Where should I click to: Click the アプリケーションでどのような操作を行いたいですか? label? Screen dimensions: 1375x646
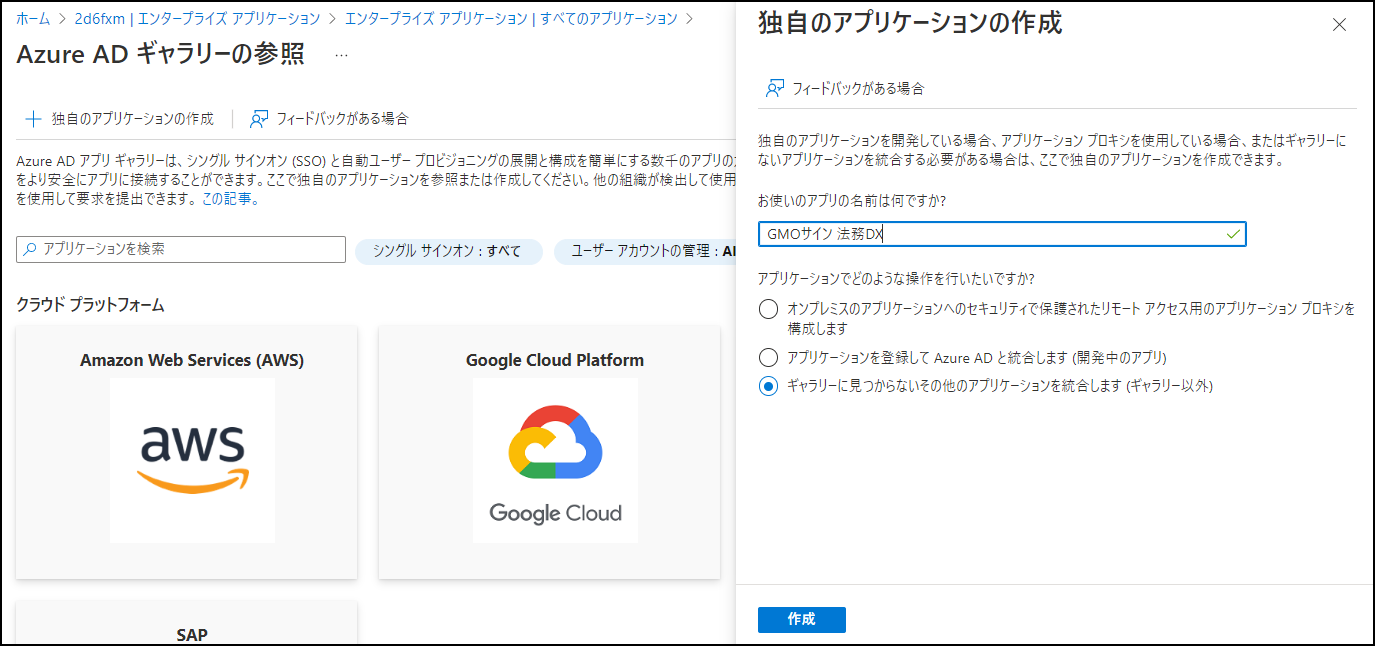coord(896,278)
